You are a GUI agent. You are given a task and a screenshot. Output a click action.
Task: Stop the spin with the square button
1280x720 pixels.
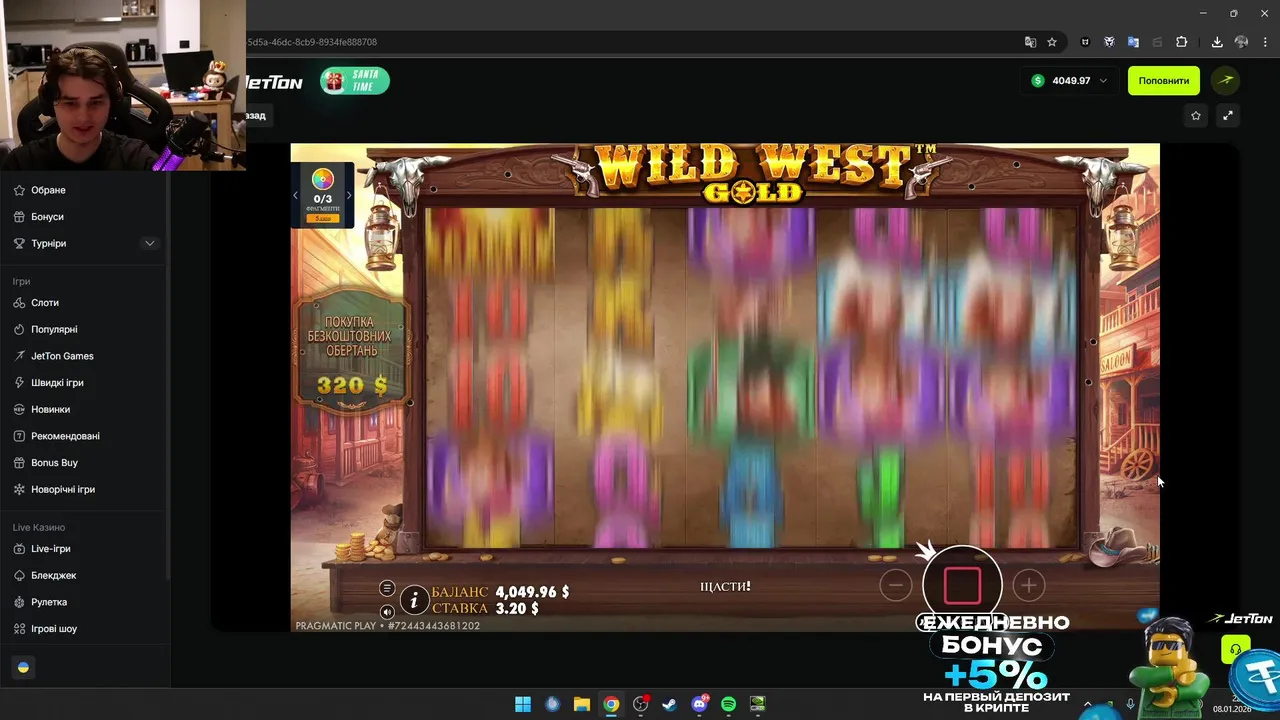pos(962,586)
